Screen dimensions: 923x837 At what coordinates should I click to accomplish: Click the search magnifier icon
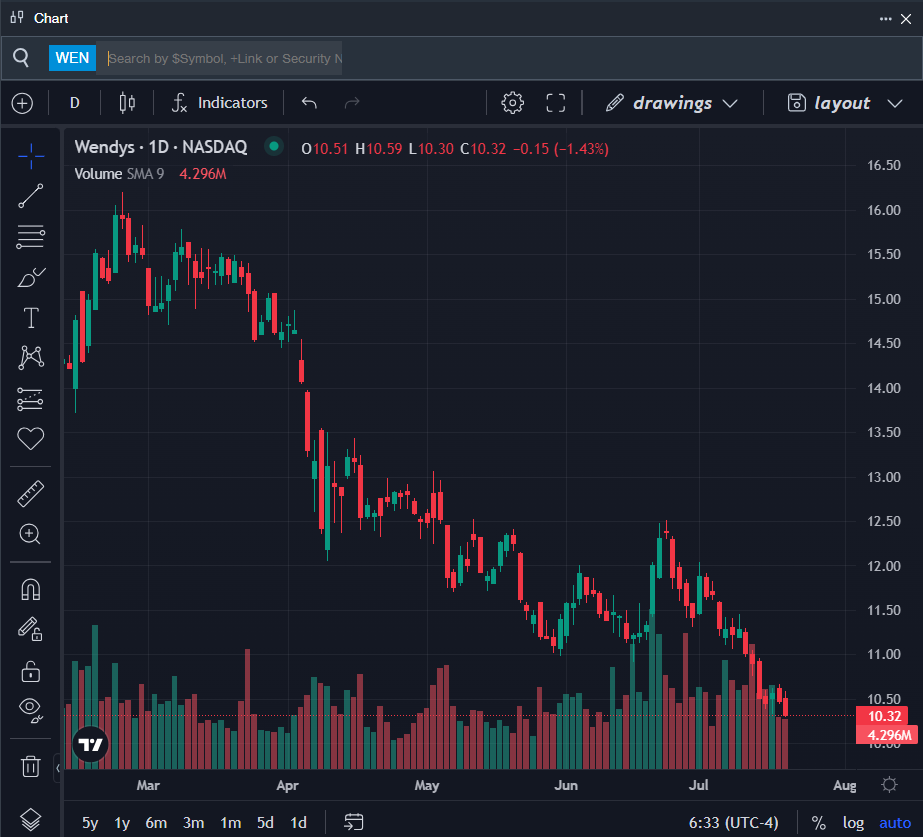[21, 58]
